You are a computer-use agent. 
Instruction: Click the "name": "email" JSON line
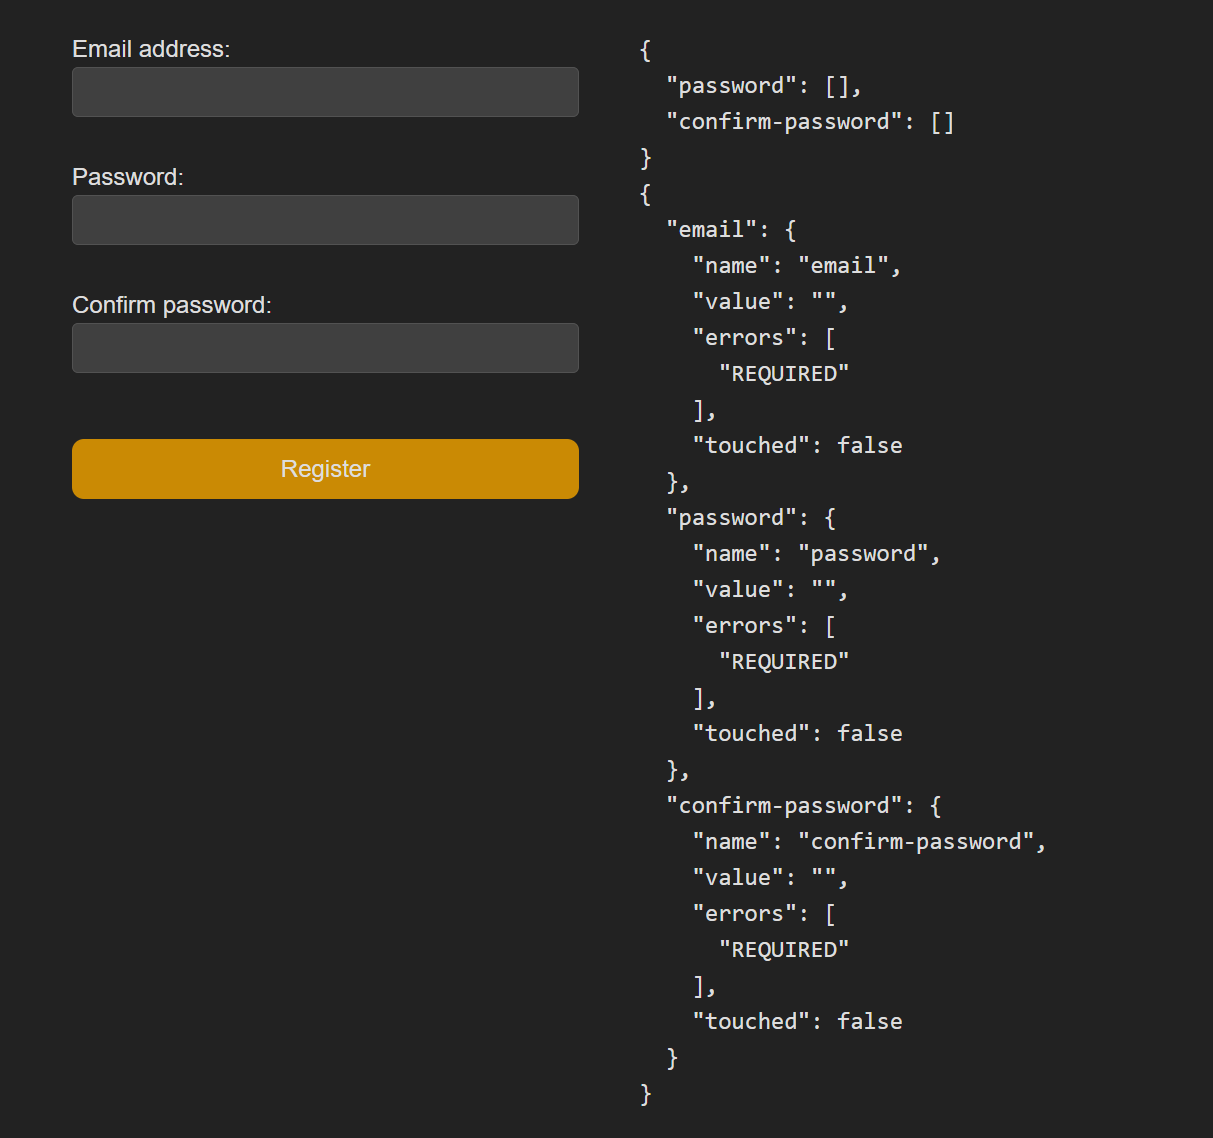click(x=797, y=266)
